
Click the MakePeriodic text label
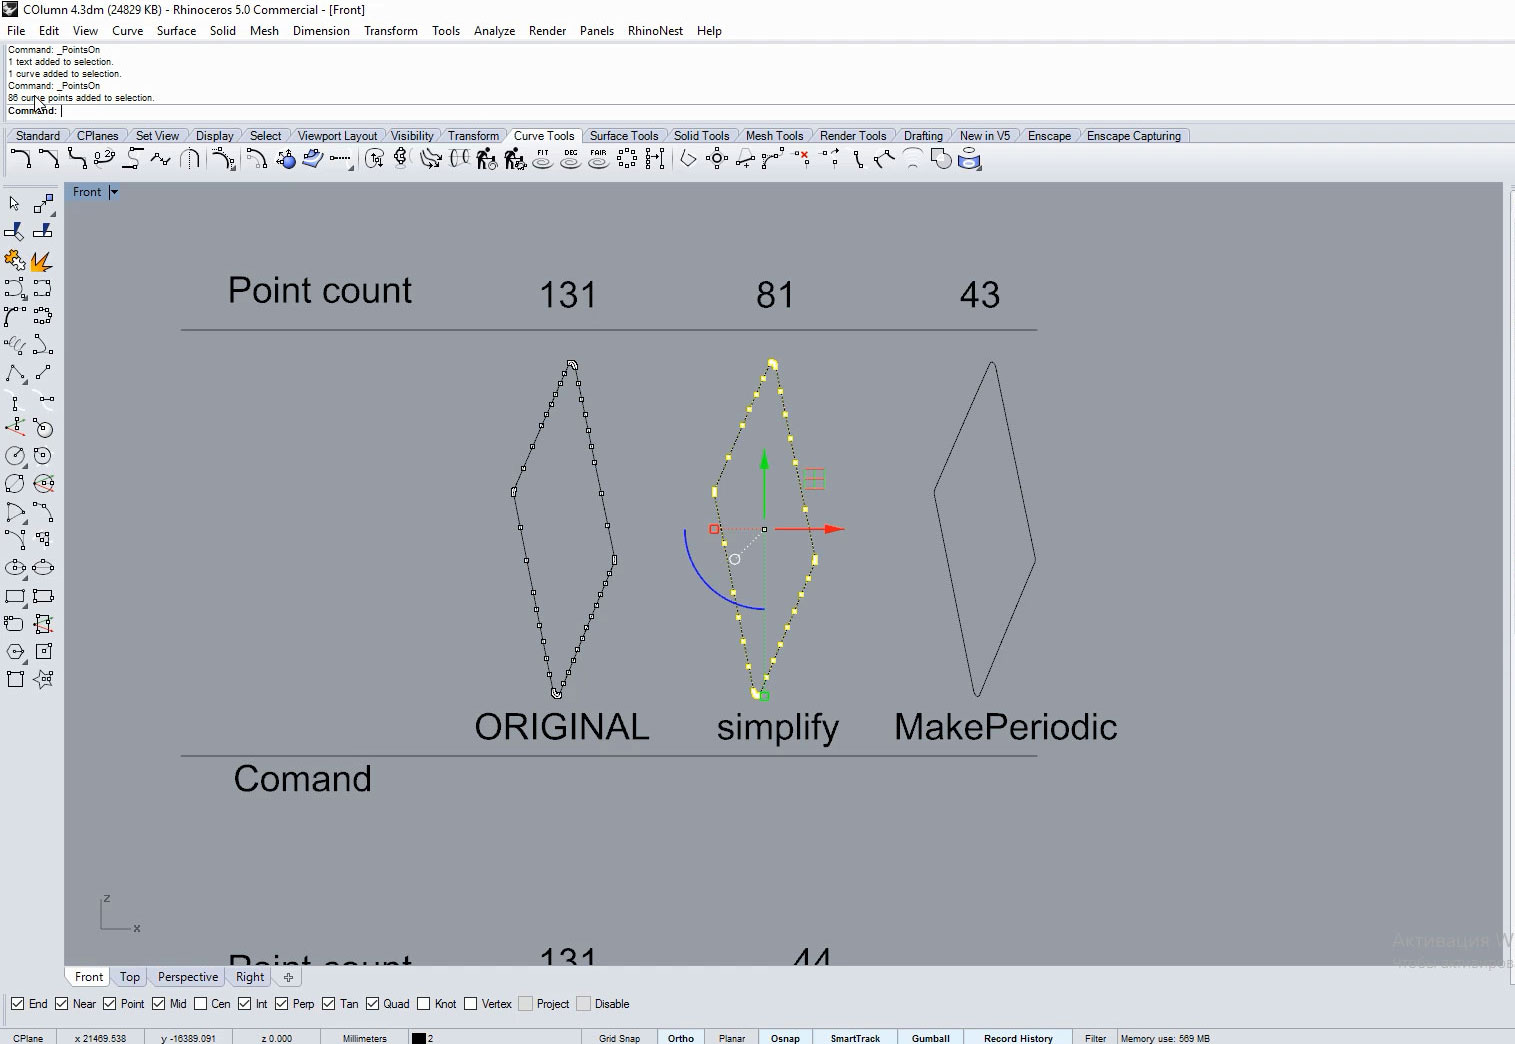(x=1006, y=727)
